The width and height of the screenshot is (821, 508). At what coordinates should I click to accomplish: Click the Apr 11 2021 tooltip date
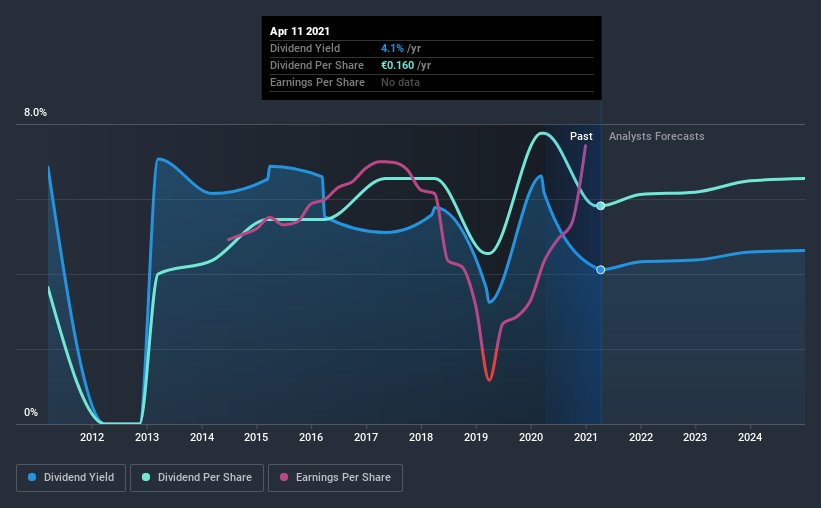coord(299,31)
